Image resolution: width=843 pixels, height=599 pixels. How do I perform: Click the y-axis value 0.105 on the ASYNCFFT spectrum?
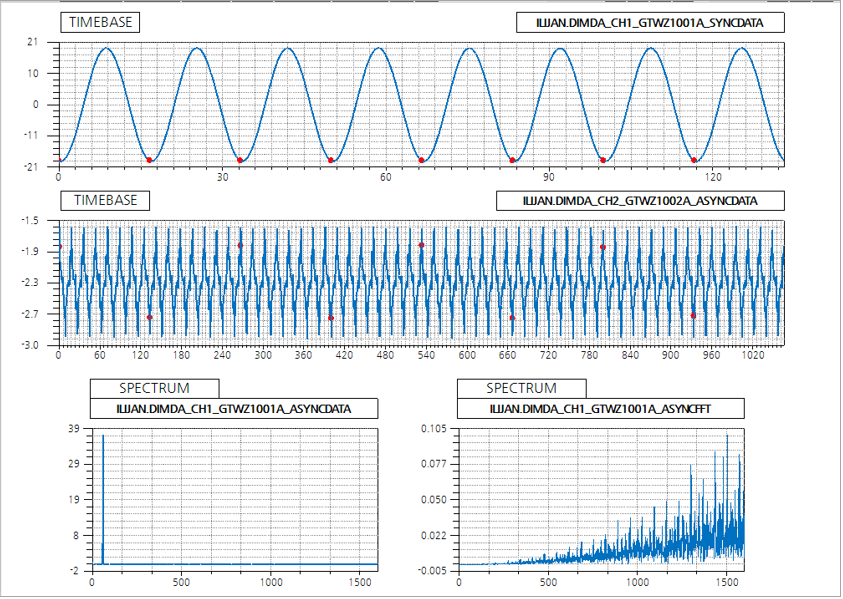[433, 429]
